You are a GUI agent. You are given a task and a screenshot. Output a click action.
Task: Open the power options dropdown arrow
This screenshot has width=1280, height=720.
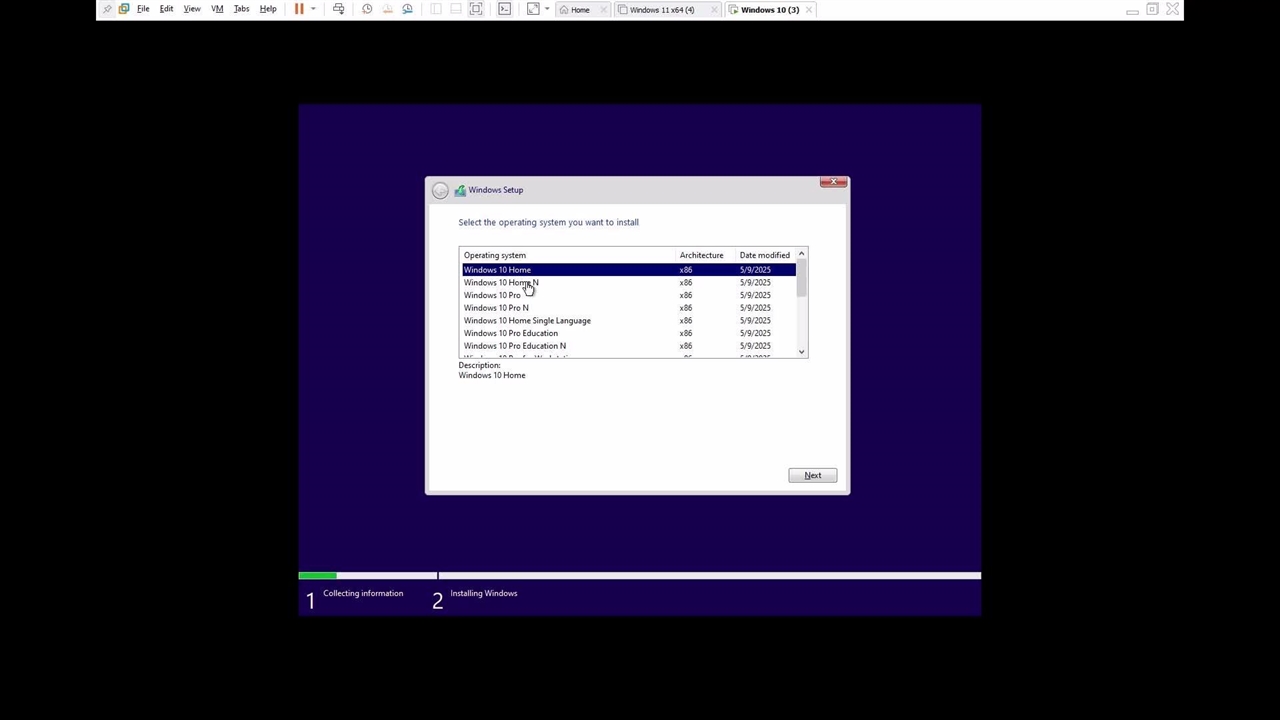point(313,9)
